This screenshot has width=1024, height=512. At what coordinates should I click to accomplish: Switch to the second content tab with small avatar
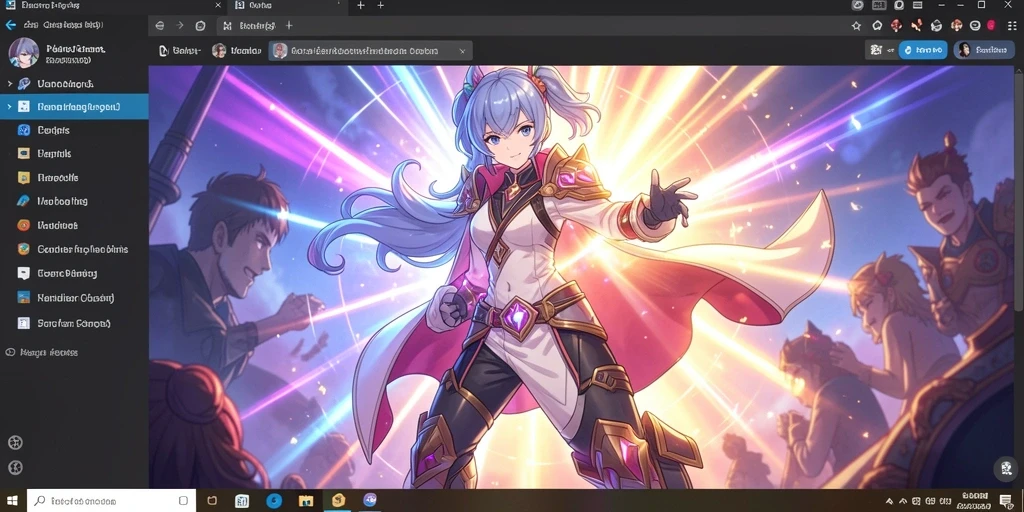[x=236, y=50]
